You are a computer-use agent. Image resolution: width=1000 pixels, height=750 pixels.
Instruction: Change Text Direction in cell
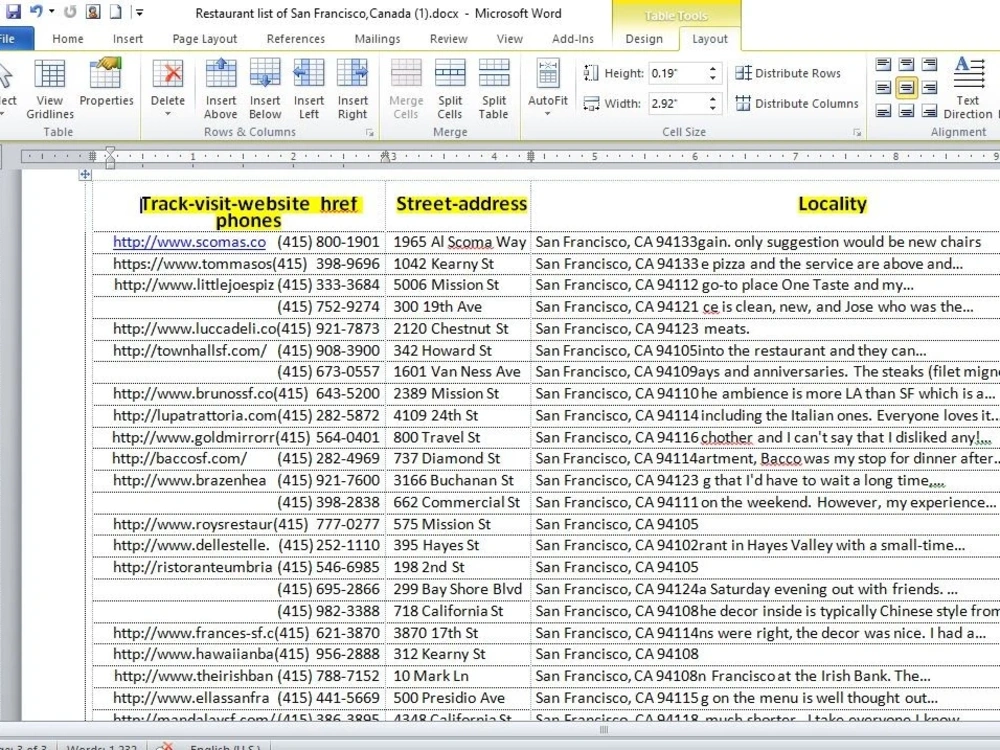tap(968, 89)
